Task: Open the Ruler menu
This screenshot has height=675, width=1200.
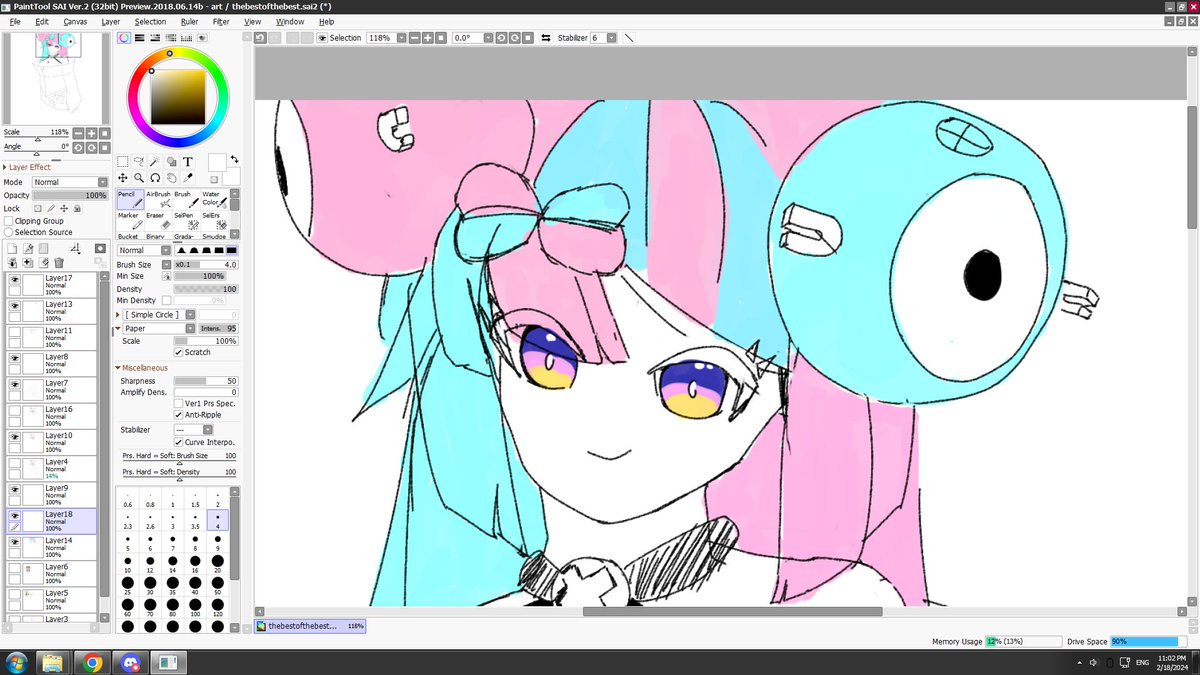Action: coord(189,21)
